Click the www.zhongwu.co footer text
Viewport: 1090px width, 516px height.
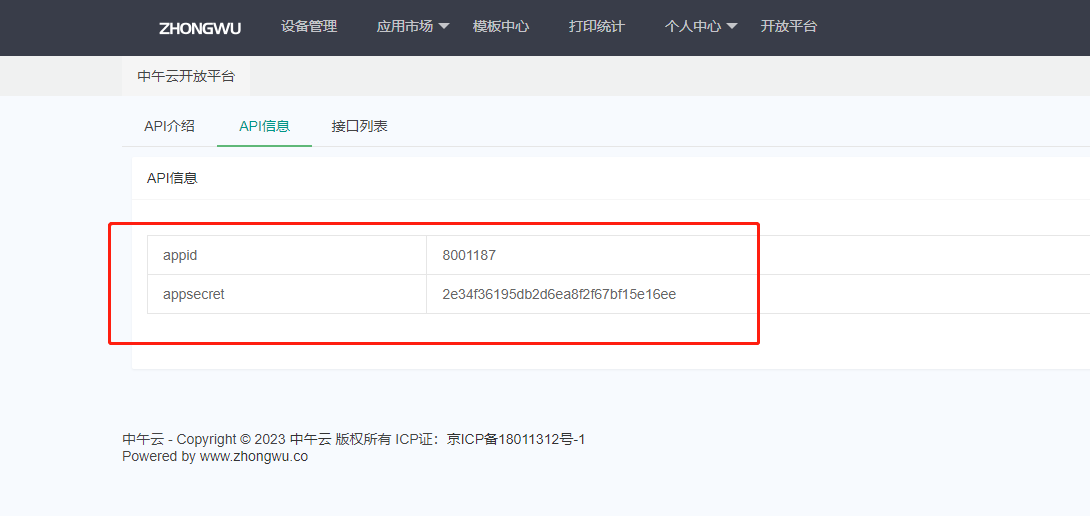pos(254,457)
